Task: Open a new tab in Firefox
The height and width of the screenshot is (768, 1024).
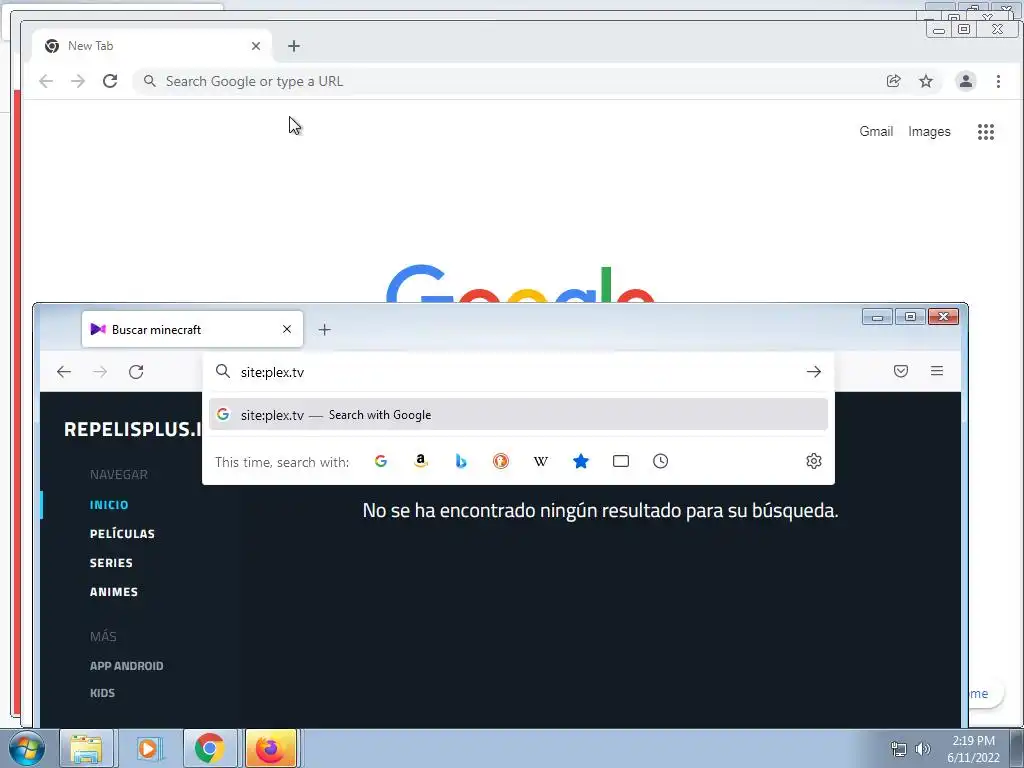Action: point(325,330)
